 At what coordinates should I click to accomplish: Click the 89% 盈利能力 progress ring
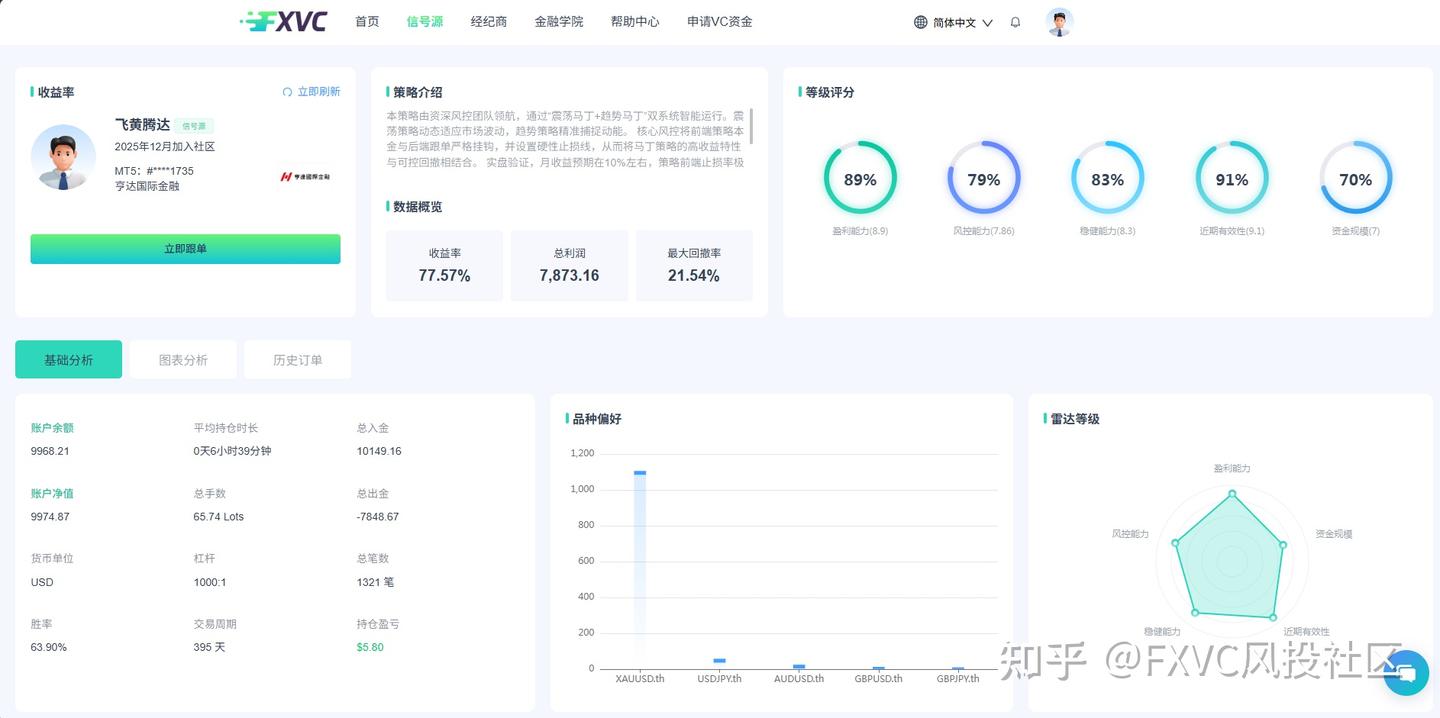[860, 179]
